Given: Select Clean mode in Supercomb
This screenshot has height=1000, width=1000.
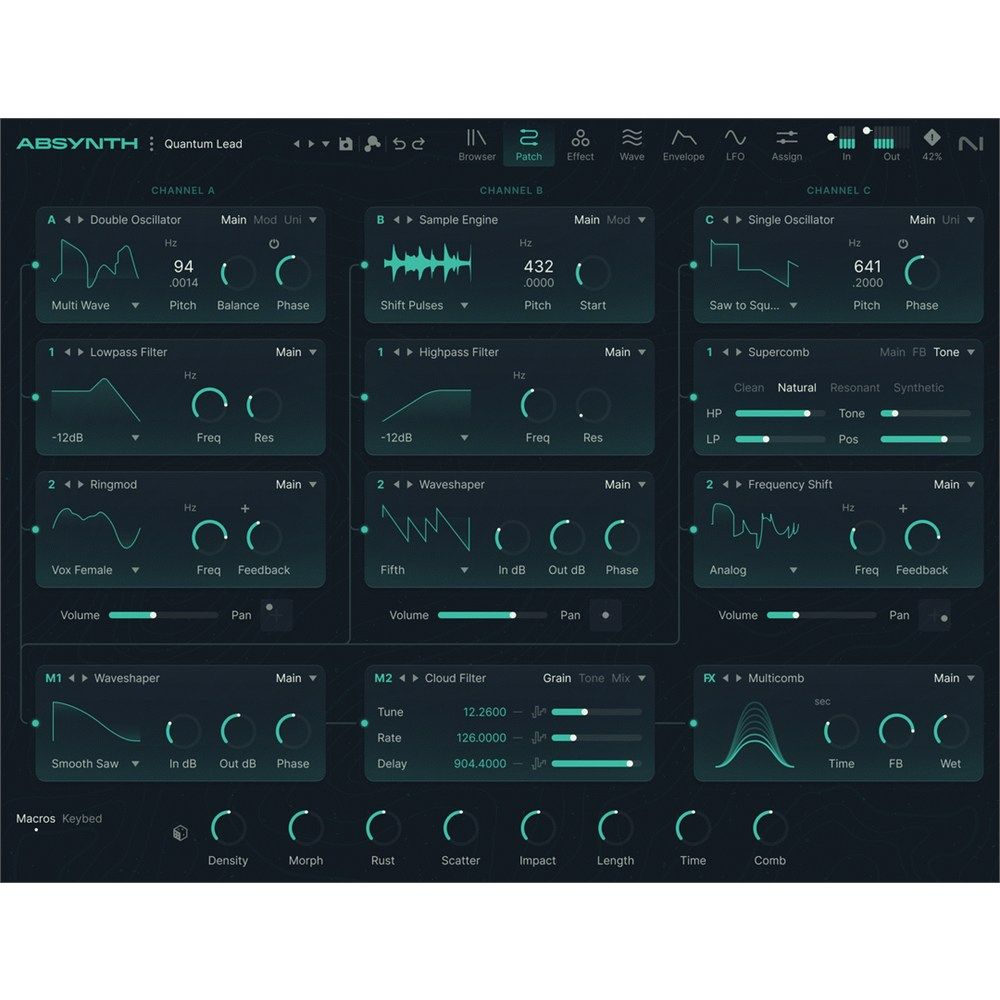Looking at the screenshot, I should [749, 388].
